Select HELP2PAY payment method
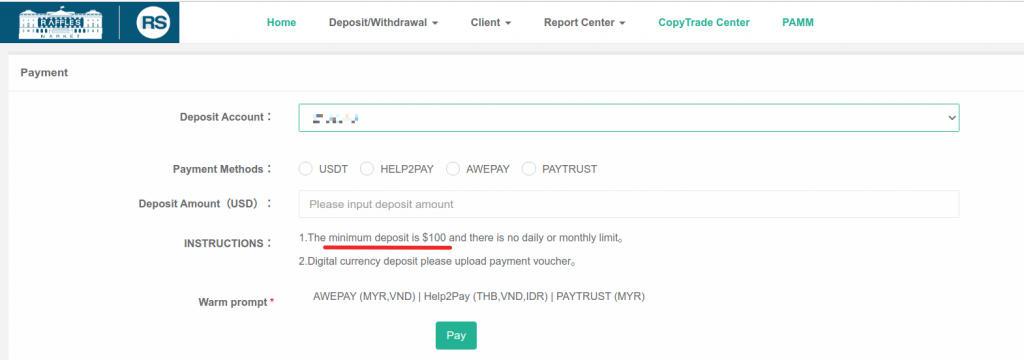Screen dimensions: 1024x360 click(x=367, y=169)
